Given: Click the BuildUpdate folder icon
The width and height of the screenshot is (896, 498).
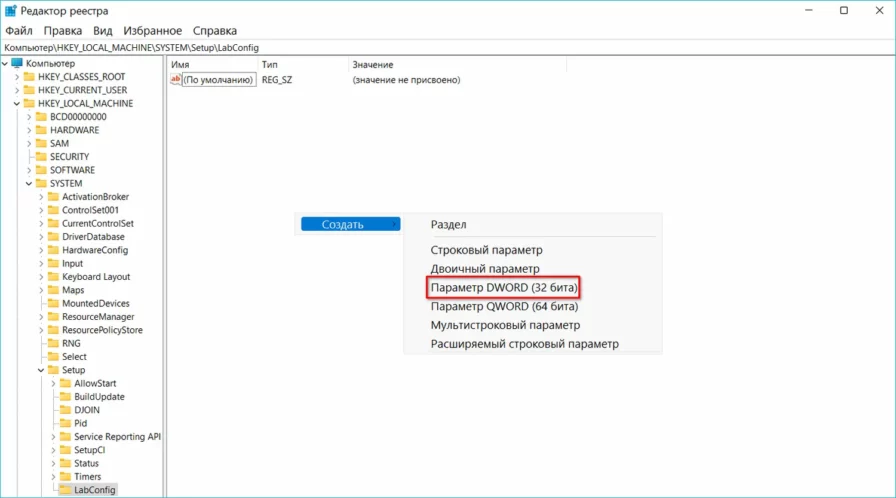Looking at the screenshot, I should (65, 397).
